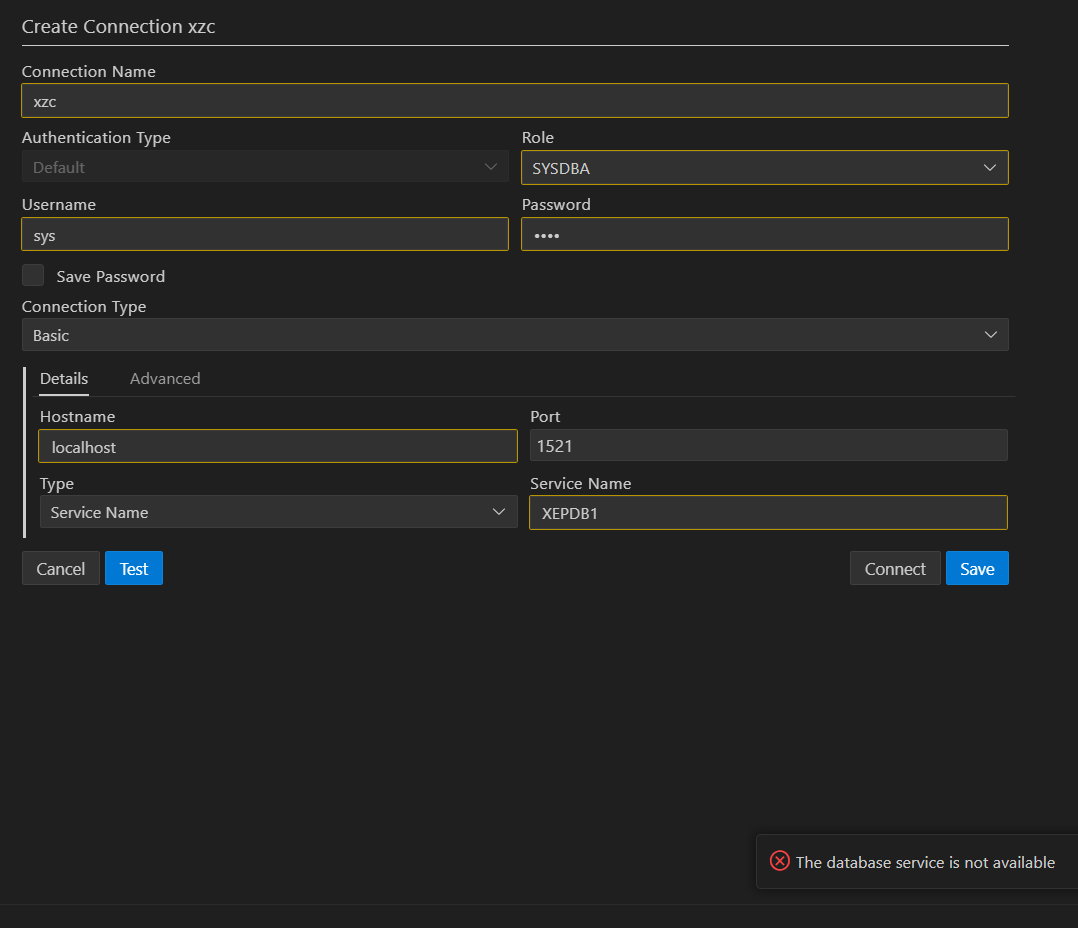This screenshot has width=1078, height=928.
Task: Select the Hostname field showing localhost
Action: pyautogui.click(x=278, y=446)
